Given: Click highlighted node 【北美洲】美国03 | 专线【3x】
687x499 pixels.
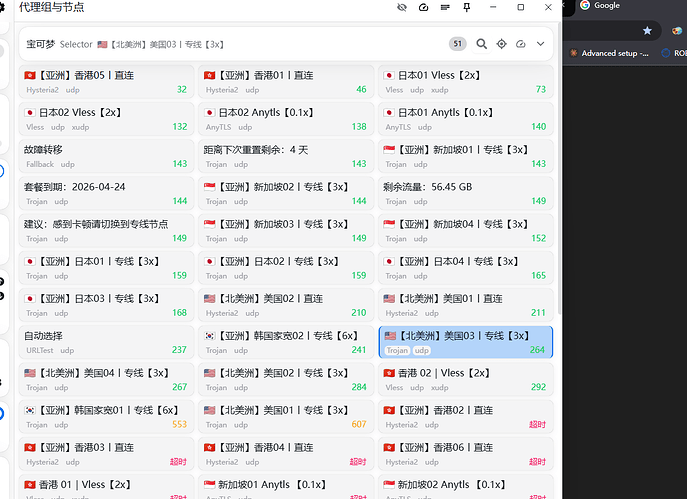Looking at the screenshot, I should pos(466,342).
